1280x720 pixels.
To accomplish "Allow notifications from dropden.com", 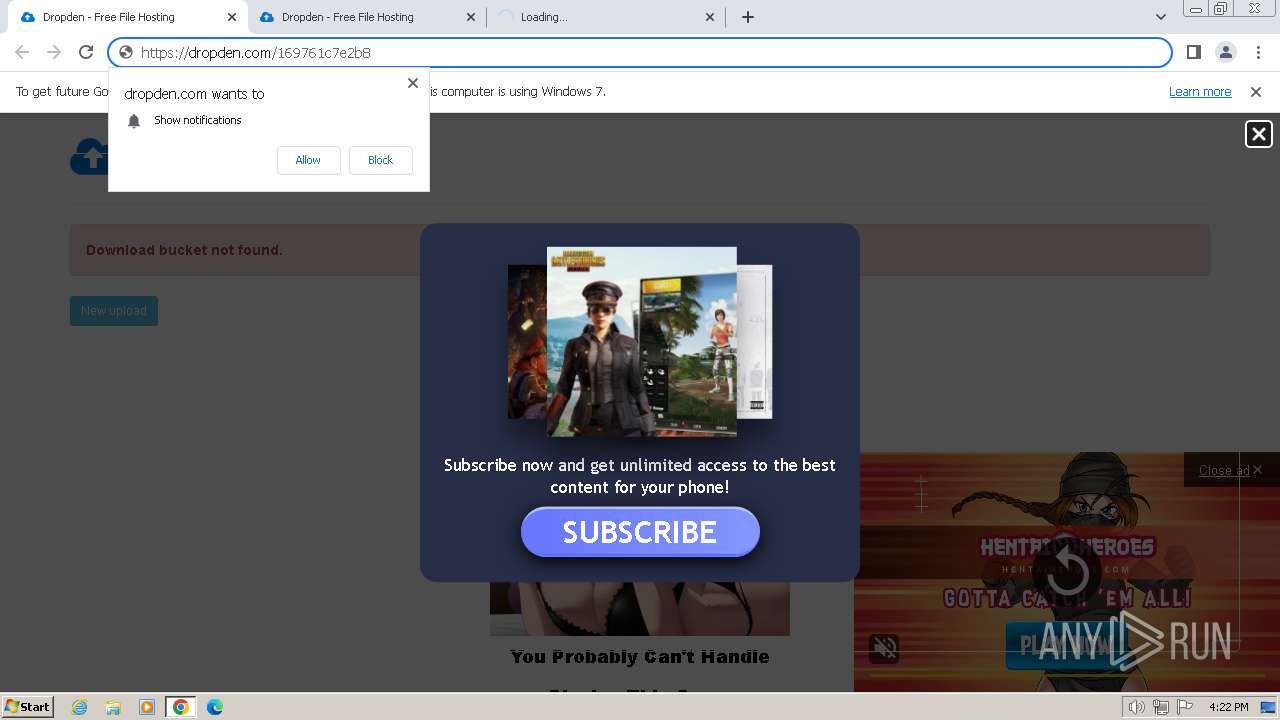I will (308, 160).
